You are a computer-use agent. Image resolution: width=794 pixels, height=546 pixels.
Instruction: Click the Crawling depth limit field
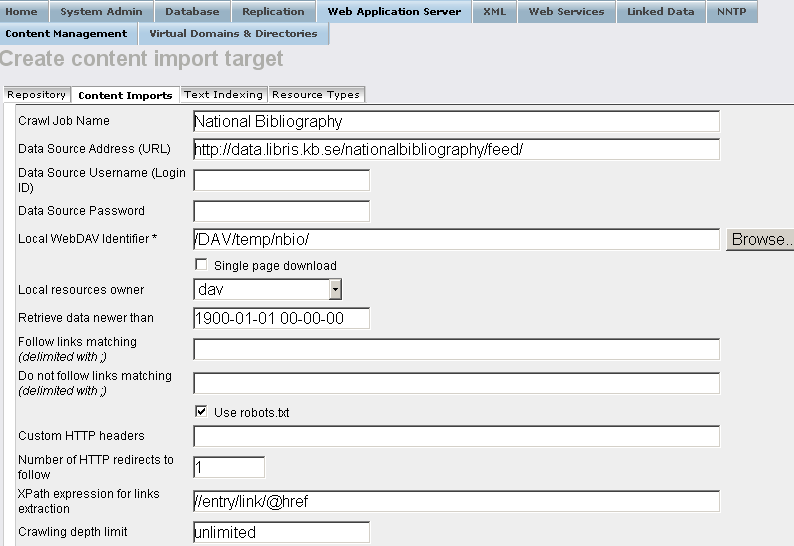tap(281, 532)
